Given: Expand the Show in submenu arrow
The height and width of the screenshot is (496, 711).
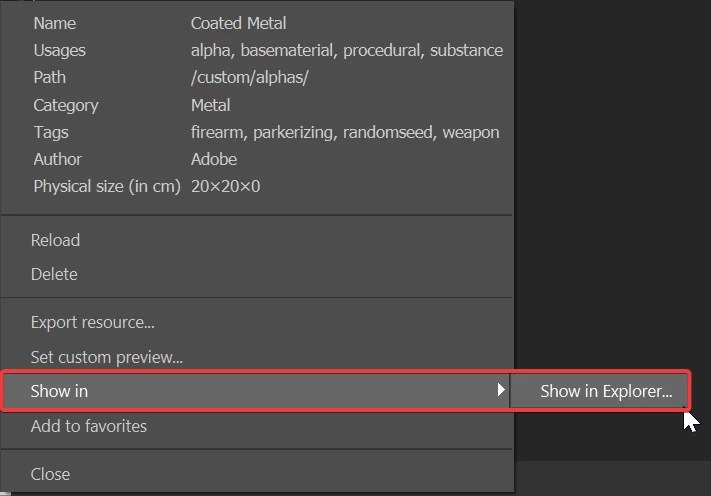Looking at the screenshot, I should coord(500,391).
